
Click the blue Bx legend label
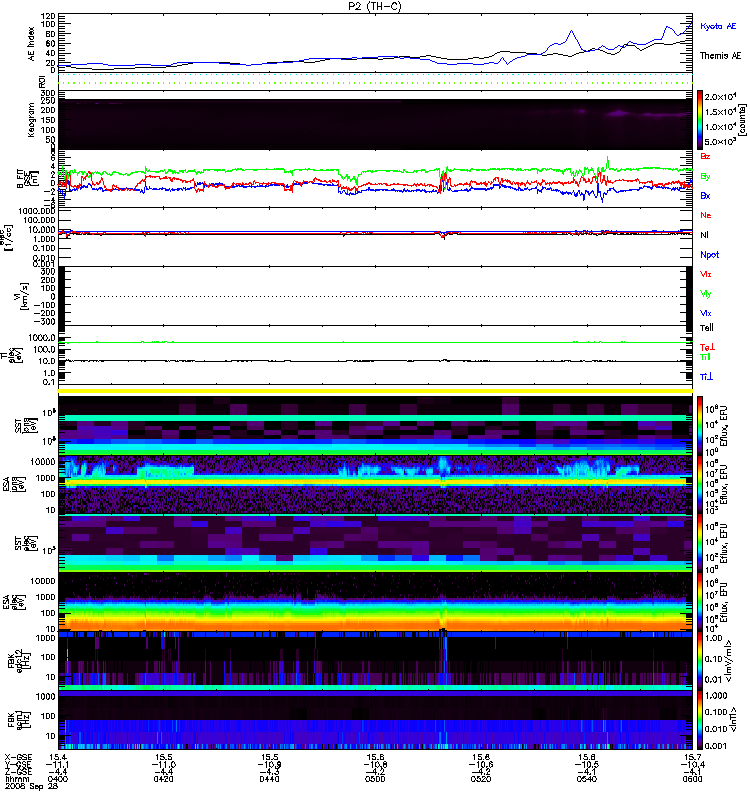pyautogui.click(x=705, y=195)
